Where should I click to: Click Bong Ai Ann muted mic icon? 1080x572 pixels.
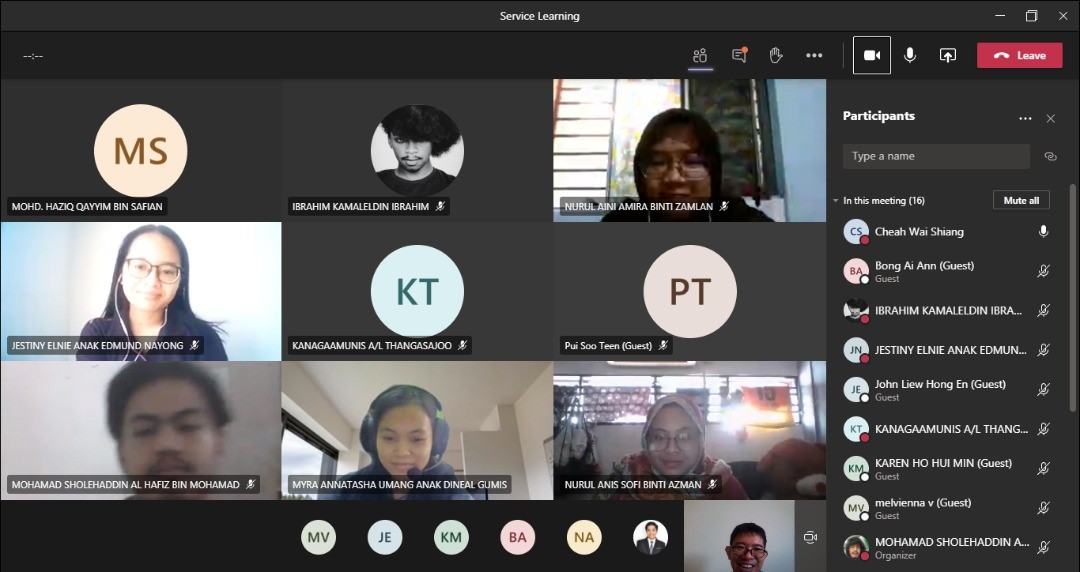[x=1043, y=271]
